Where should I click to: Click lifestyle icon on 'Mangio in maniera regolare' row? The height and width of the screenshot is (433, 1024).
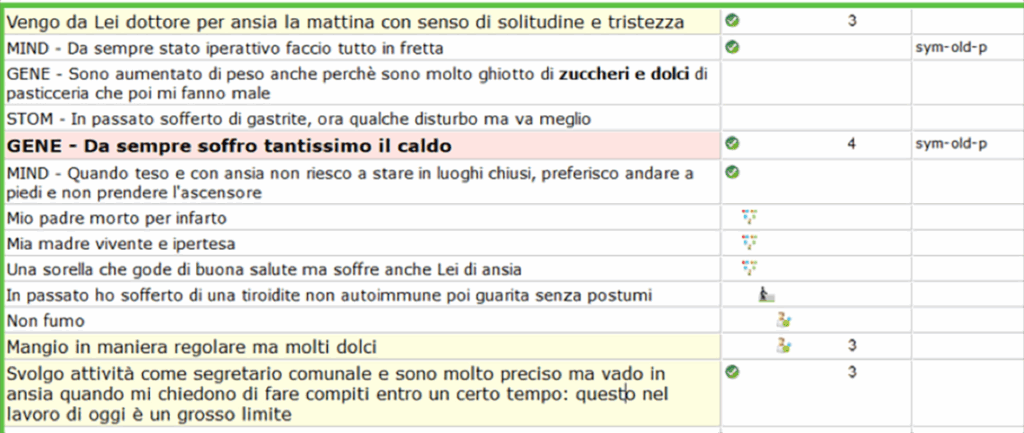coord(784,345)
